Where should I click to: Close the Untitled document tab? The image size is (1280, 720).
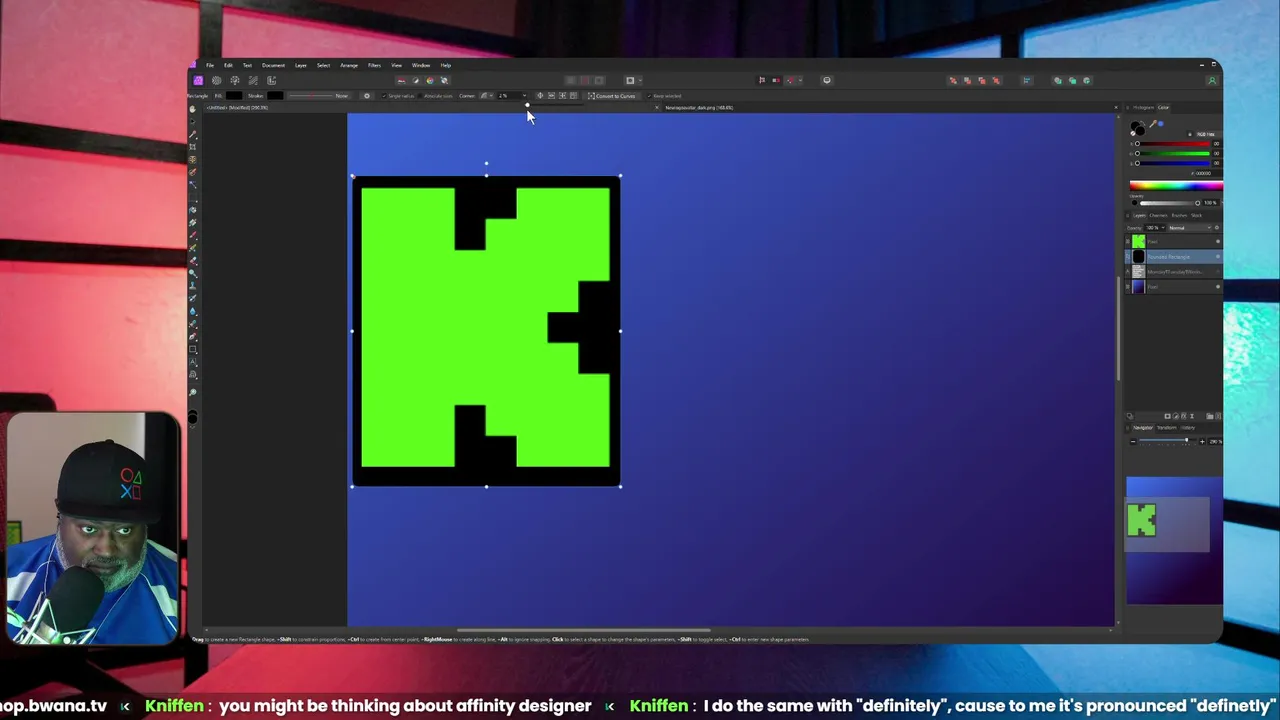click(657, 107)
